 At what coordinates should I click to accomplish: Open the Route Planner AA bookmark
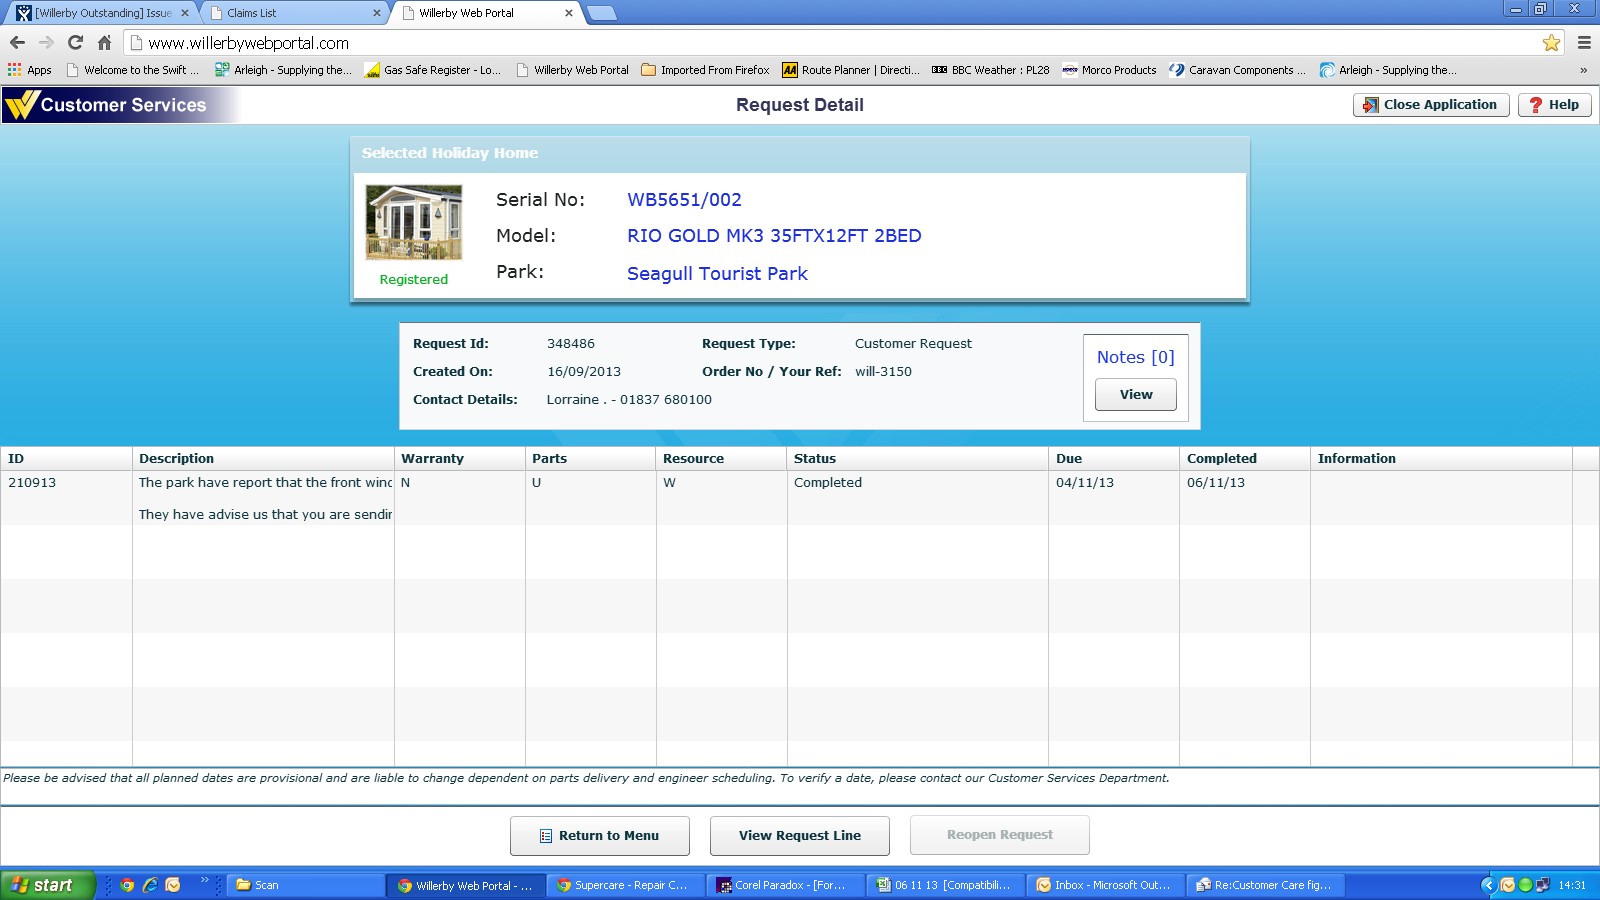click(850, 70)
